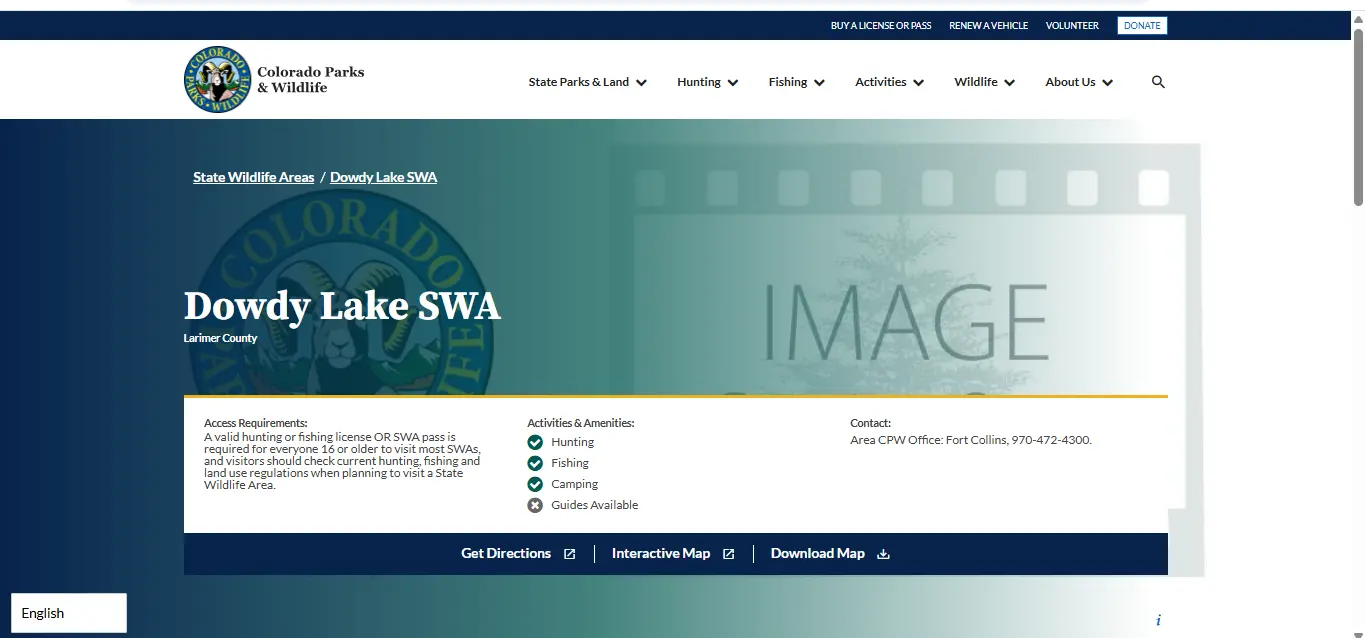Click the italic info icon at bottom right
This screenshot has width=1365, height=638.
pos(1158,620)
